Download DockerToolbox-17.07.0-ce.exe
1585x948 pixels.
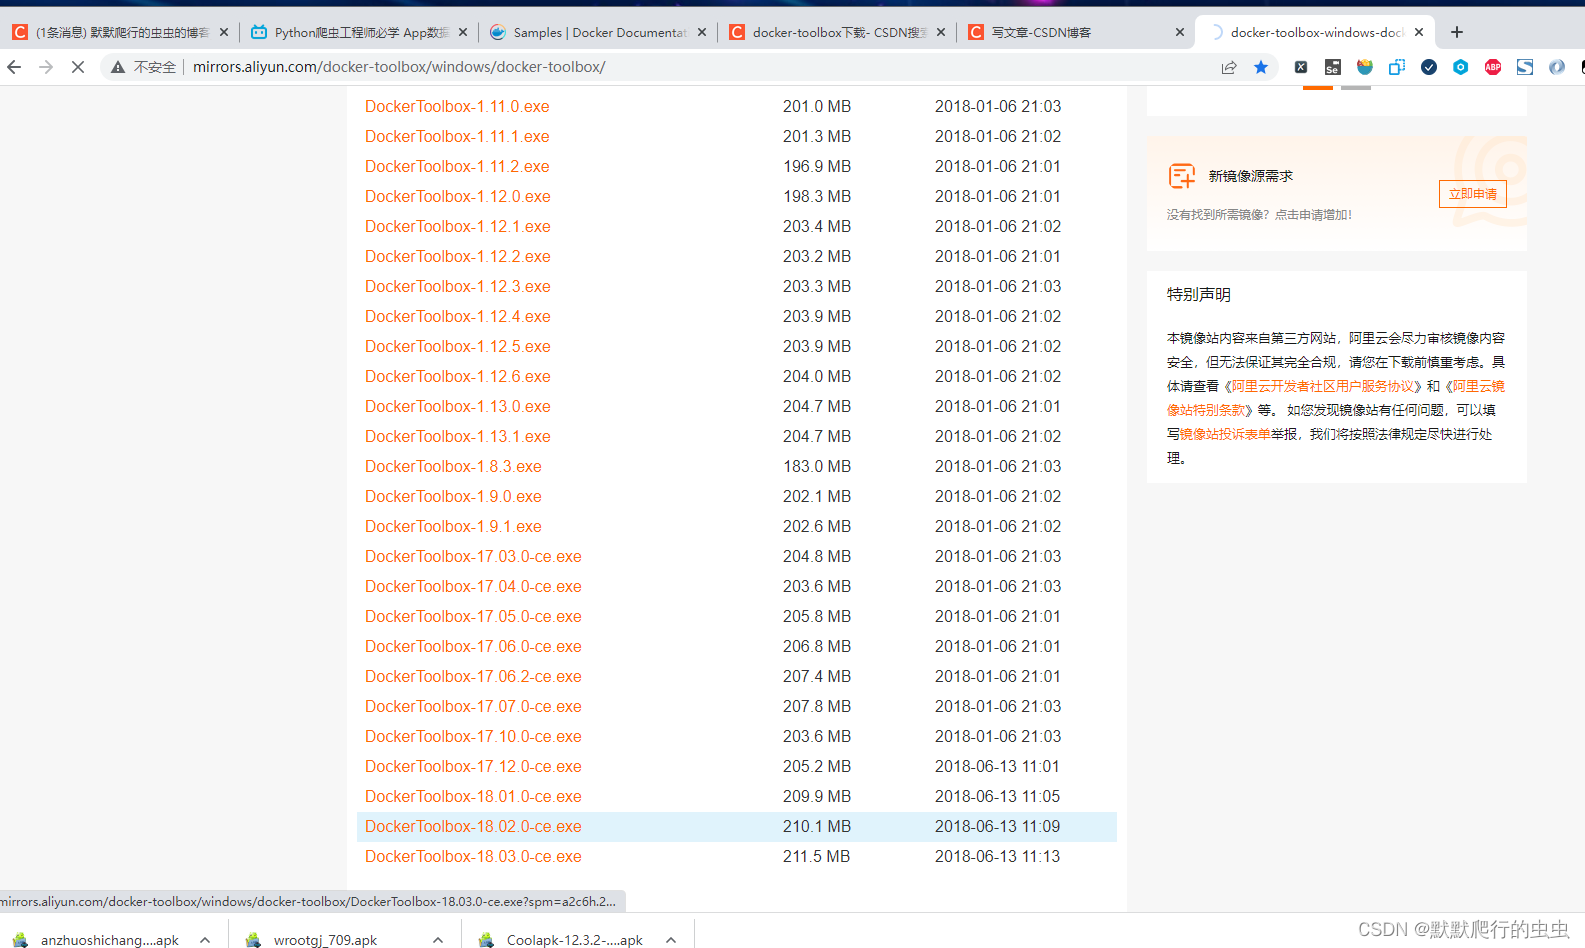pyautogui.click(x=473, y=706)
